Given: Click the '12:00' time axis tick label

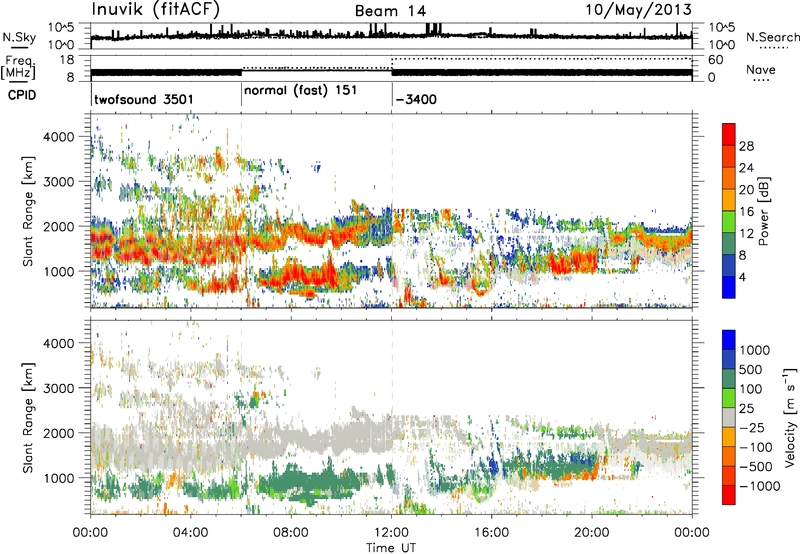Looking at the screenshot, I should pos(391,533).
